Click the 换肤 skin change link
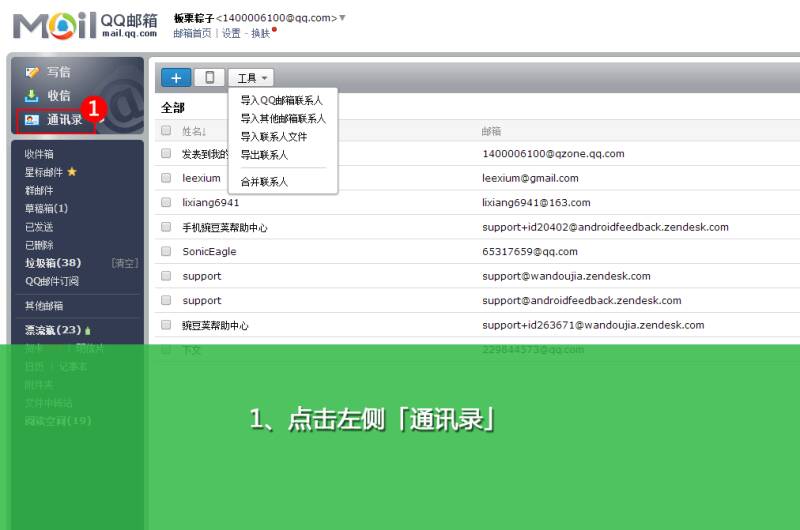The width and height of the screenshot is (800, 530). tap(260, 33)
